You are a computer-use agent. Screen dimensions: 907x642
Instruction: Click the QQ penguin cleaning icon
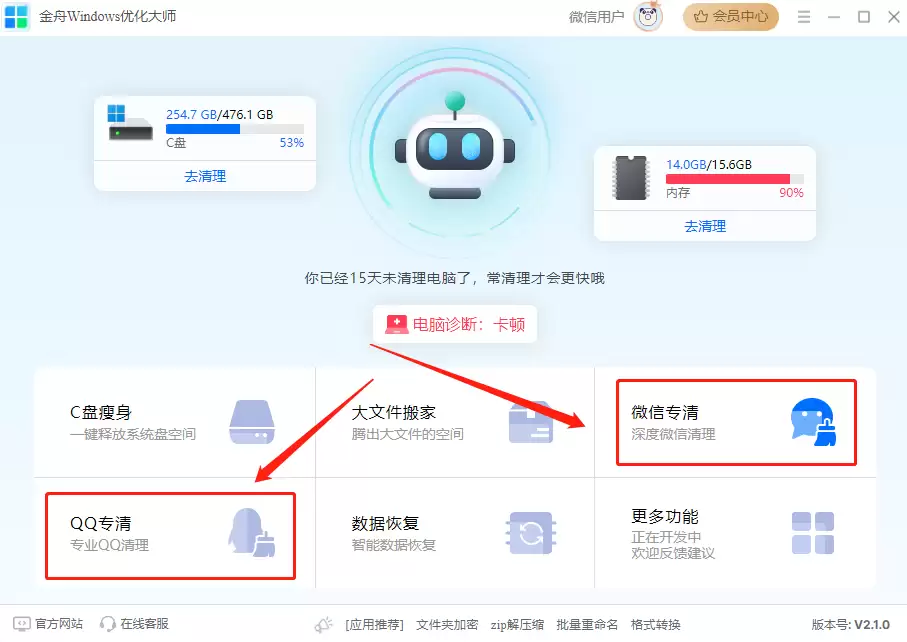(x=252, y=533)
